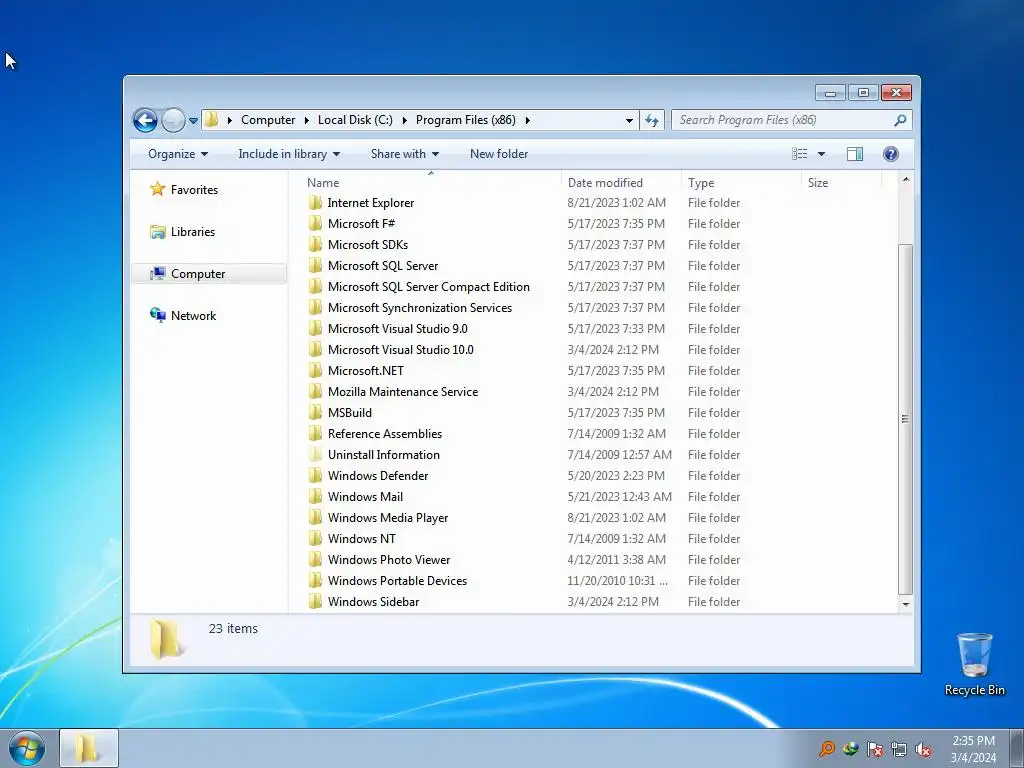Open recent pages dropdown arrow near Forward
Viewport: 1024px width, 768px height.
193,121
